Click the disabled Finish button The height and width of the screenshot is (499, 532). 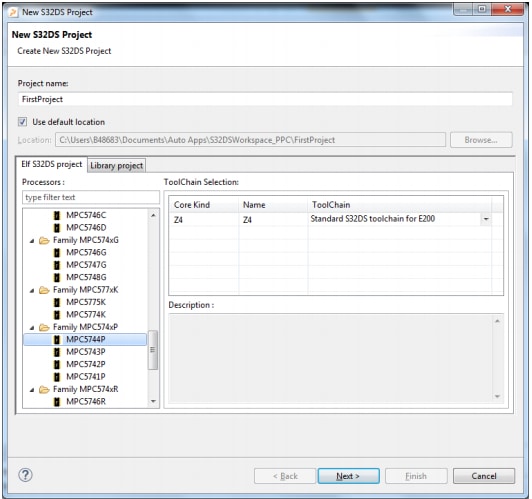[x=416, y=476]
